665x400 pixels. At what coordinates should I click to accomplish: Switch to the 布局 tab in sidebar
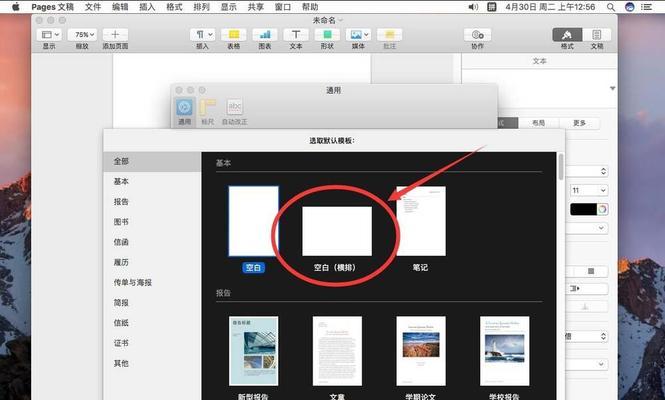[x=538, y=123]
